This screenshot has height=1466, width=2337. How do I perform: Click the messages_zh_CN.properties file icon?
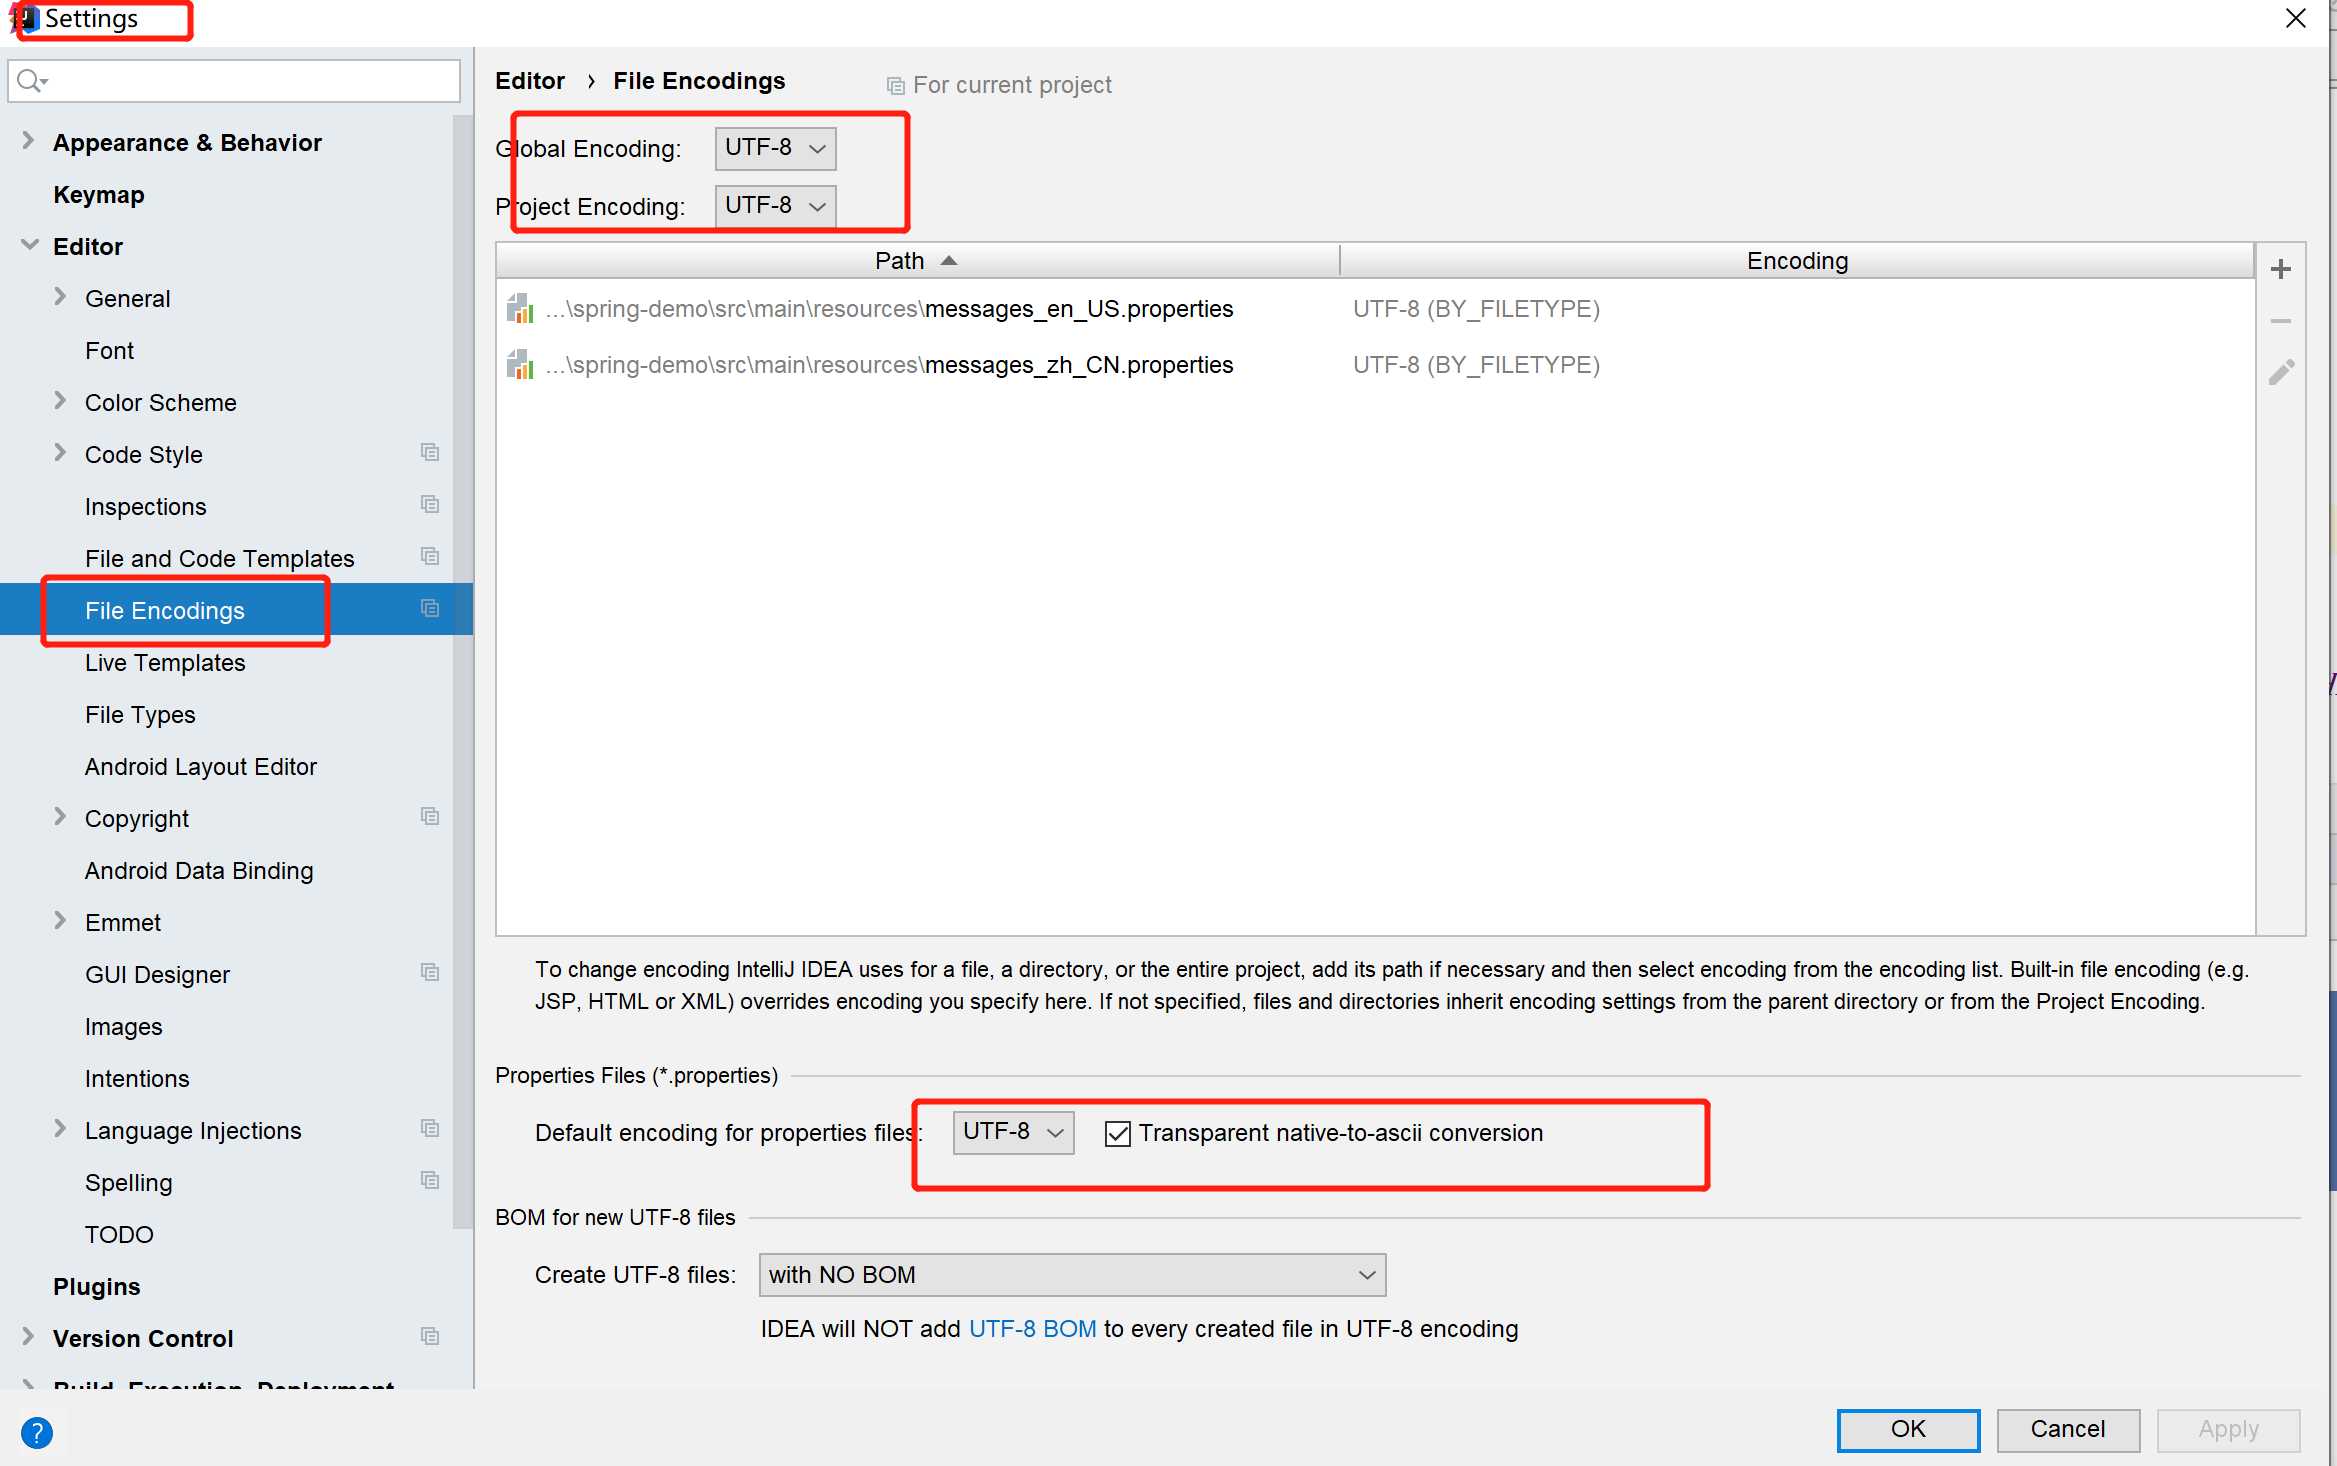point(523,363)
